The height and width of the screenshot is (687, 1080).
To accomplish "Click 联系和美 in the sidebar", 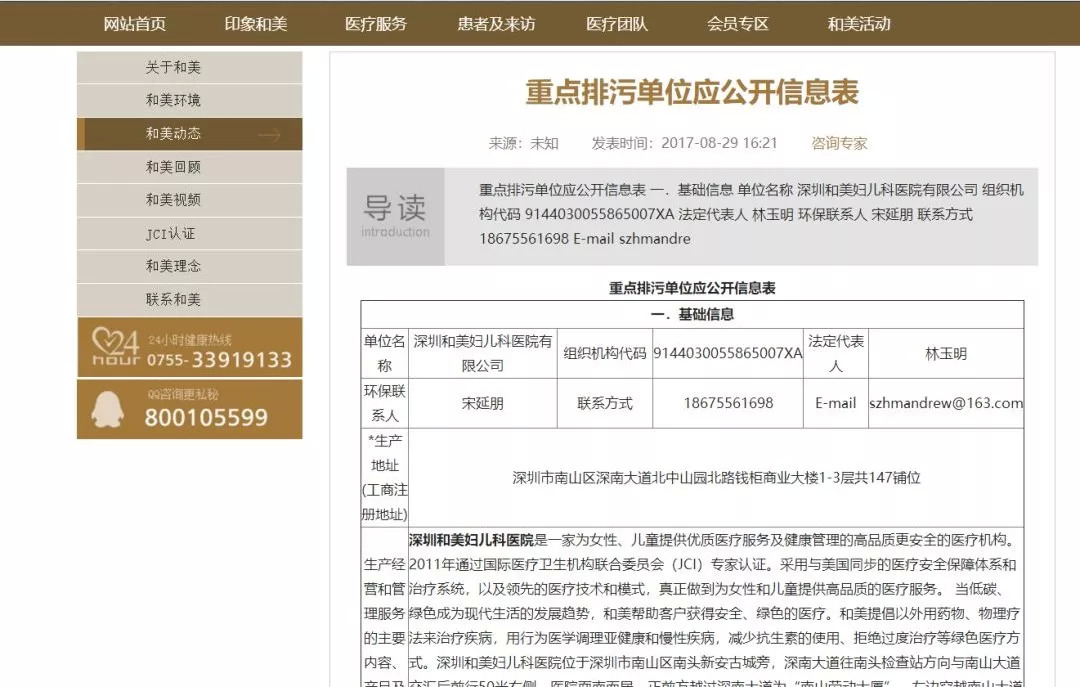I will [x=173, y=299].
